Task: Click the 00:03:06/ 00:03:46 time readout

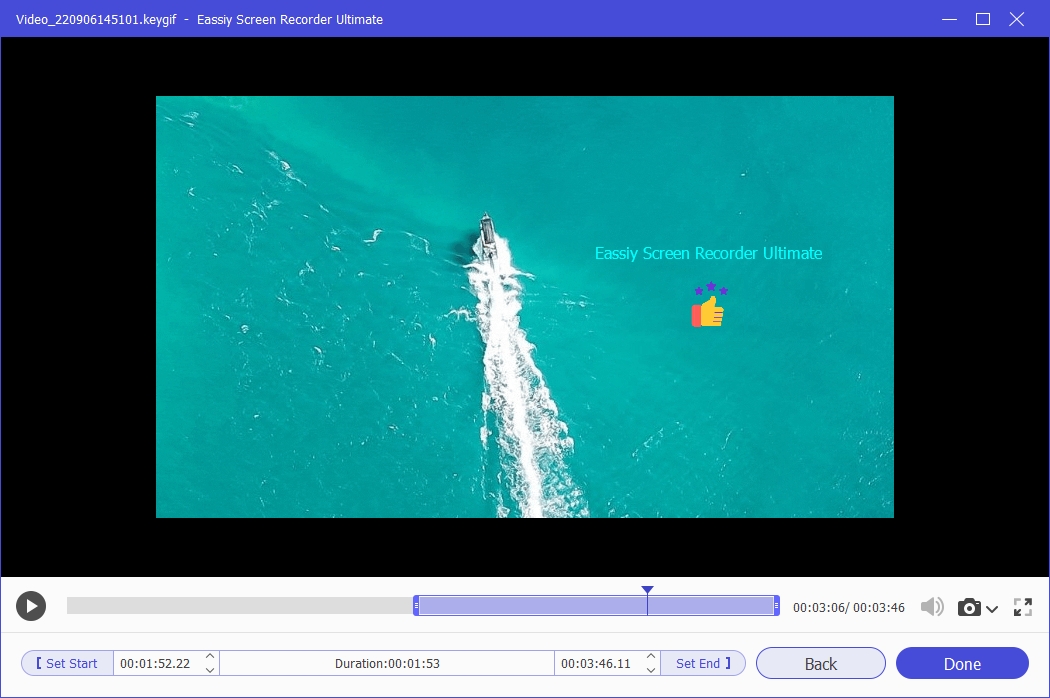Action: pos(848,608)
